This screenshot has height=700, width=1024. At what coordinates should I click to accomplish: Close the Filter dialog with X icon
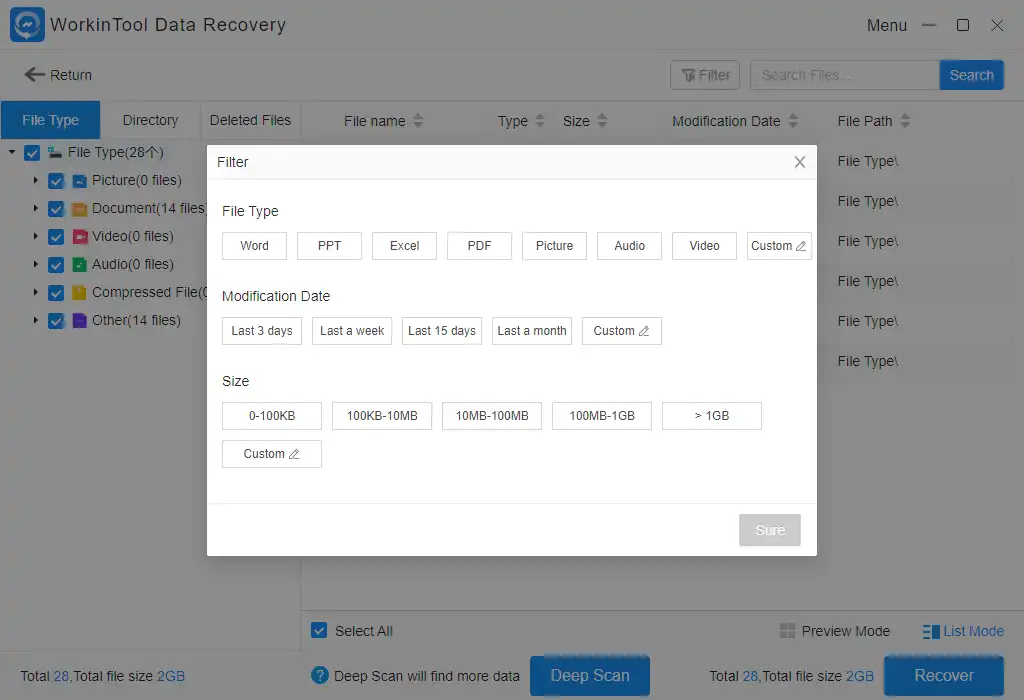click(x=799, y=162)
